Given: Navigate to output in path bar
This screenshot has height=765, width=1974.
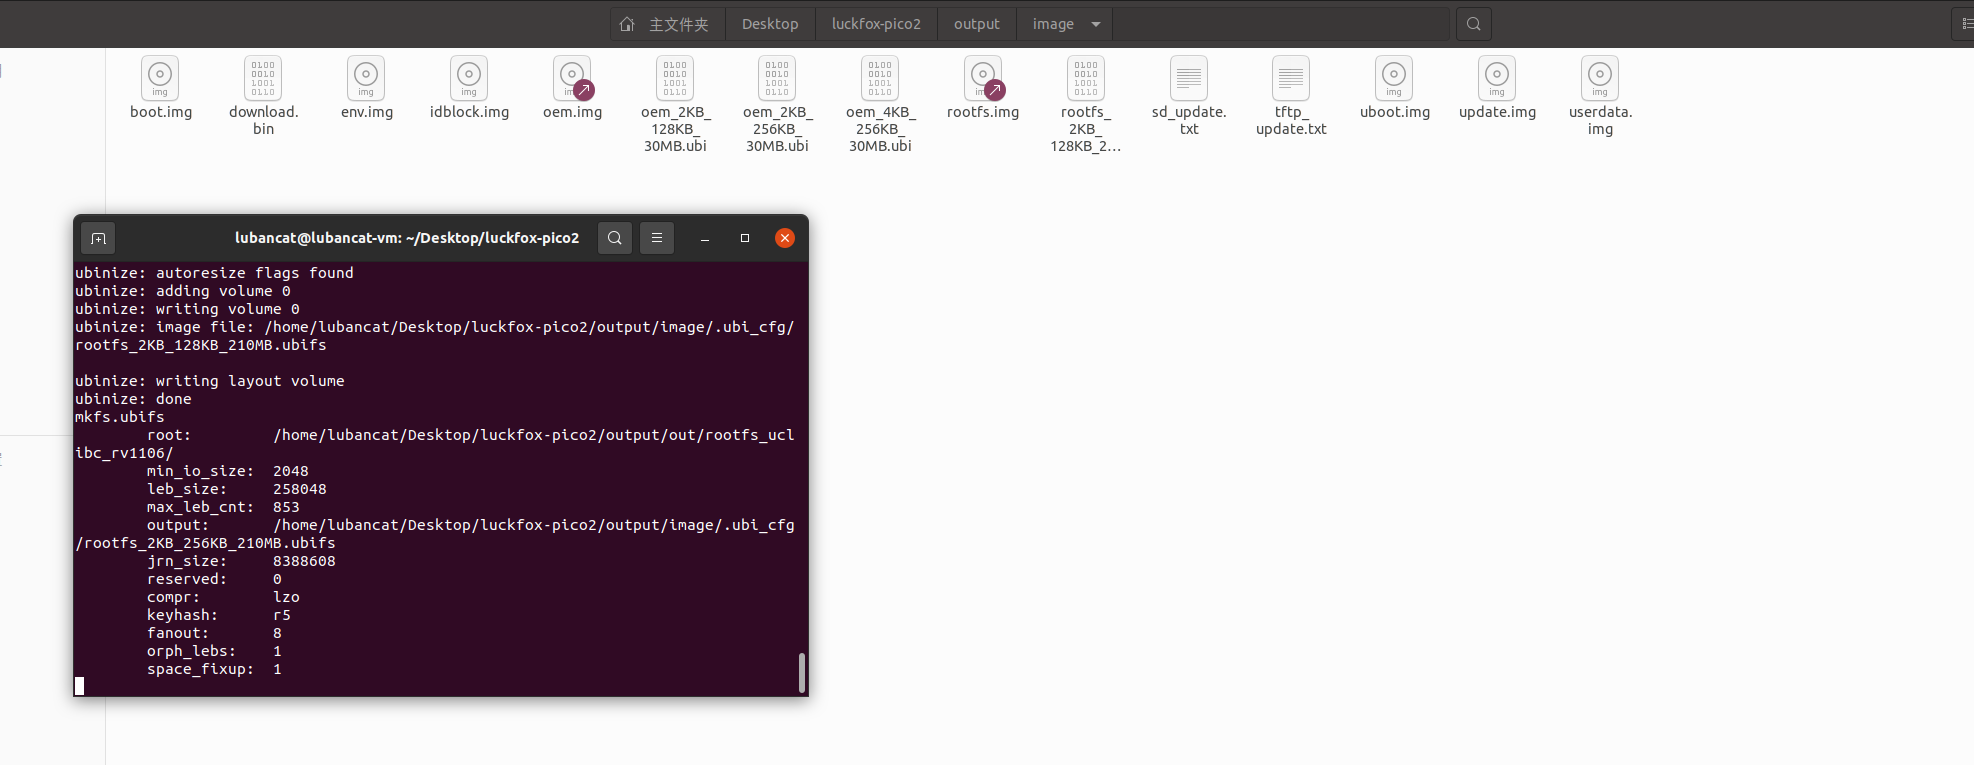Looking at the screenshot, I should pos(977,24).
